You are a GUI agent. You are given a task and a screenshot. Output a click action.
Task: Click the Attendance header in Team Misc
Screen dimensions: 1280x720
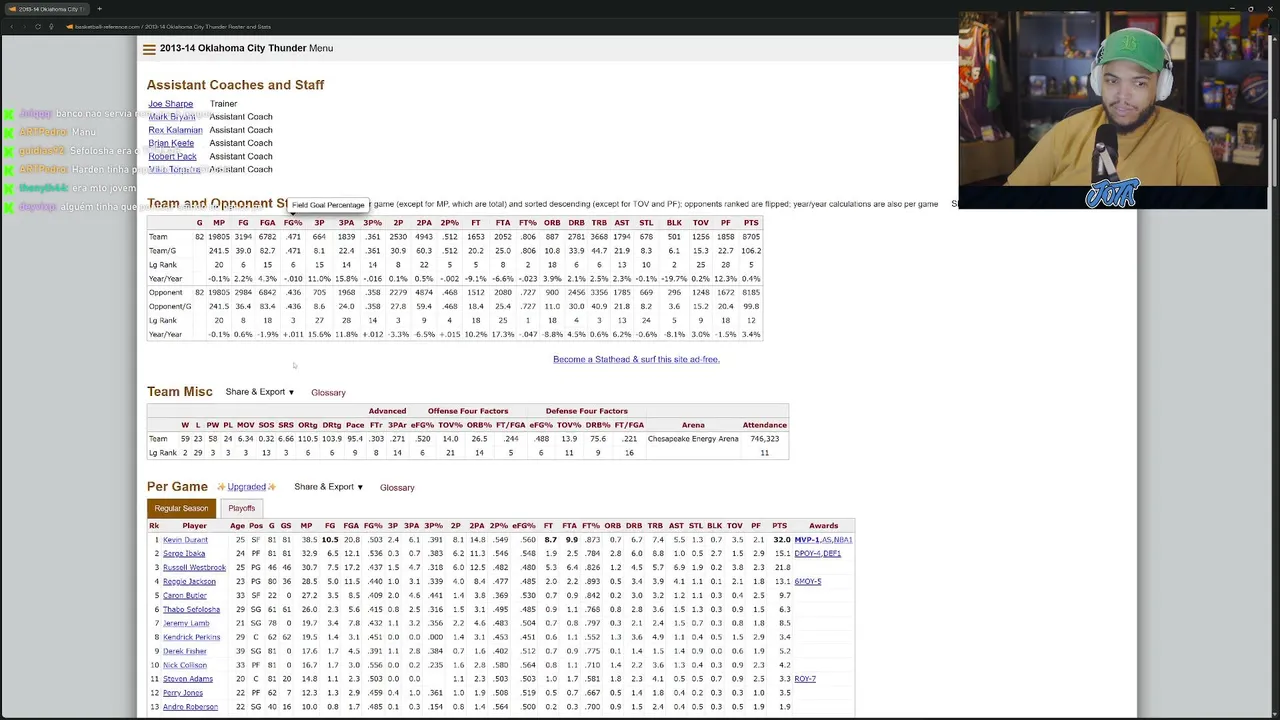pos(764,425)
